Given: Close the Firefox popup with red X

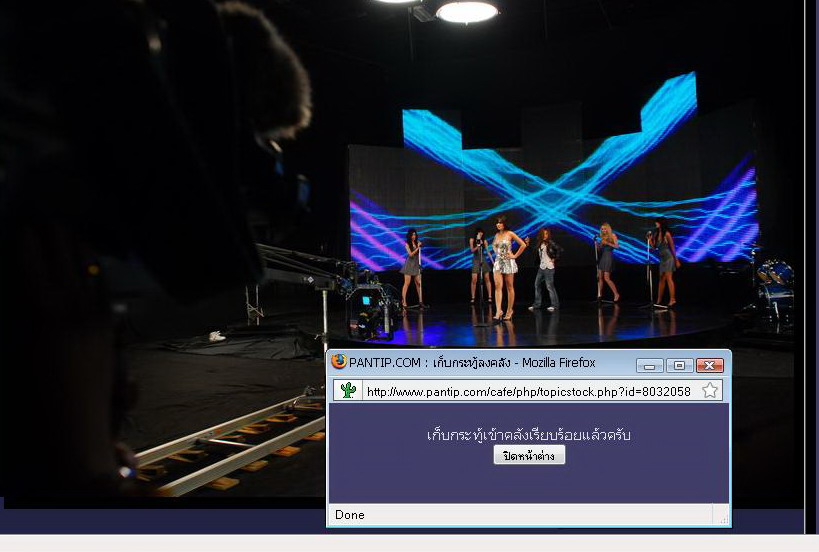Looking at the screenshot, I should (710, 366).
